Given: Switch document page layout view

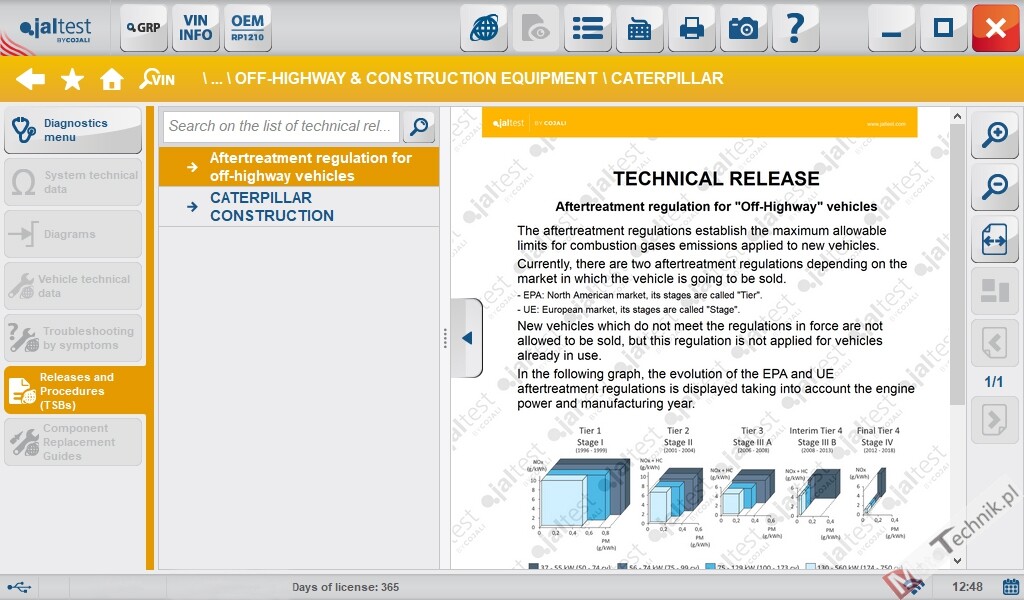Looking at the screenshot, I should 995,291.
